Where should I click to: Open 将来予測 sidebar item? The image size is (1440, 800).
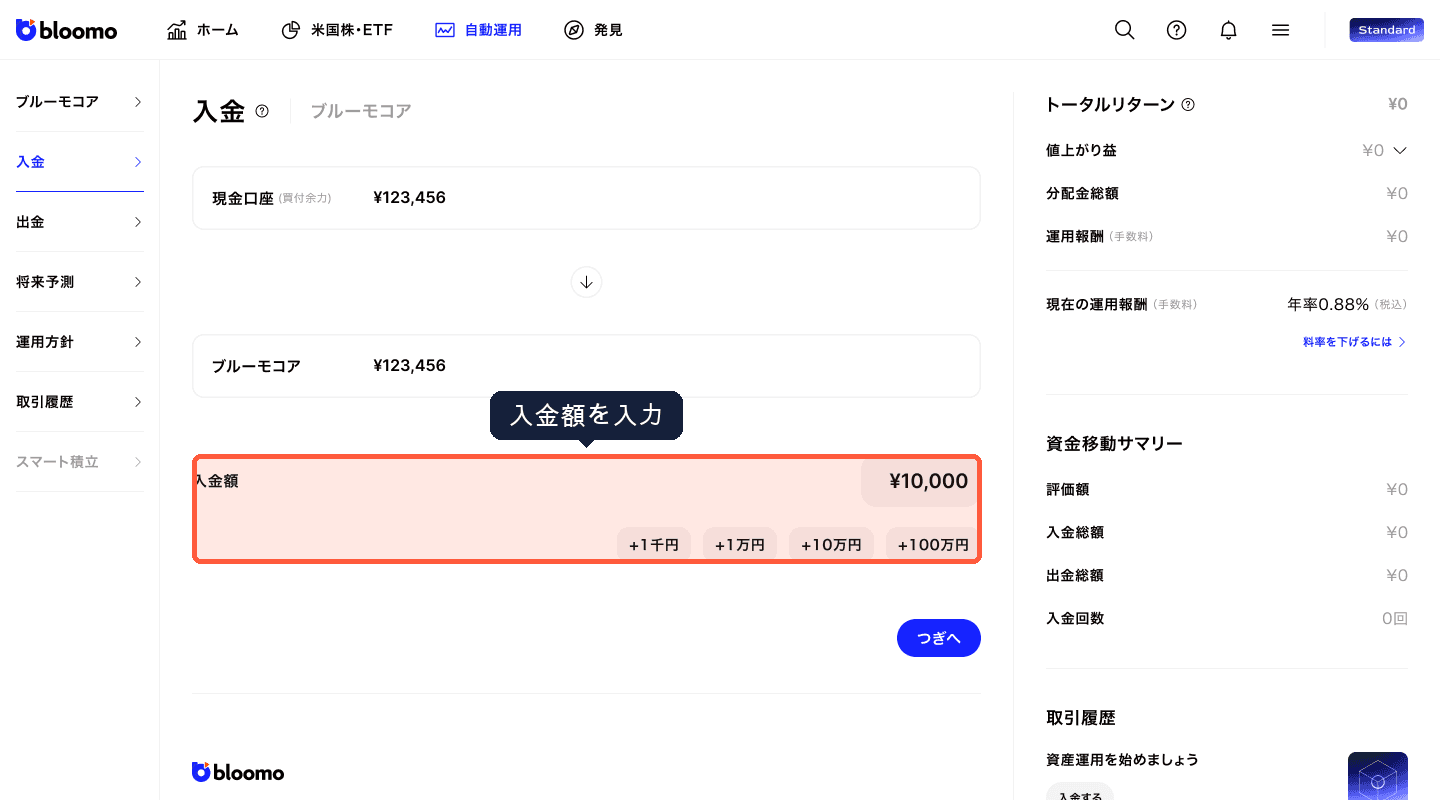click(80, 282)
